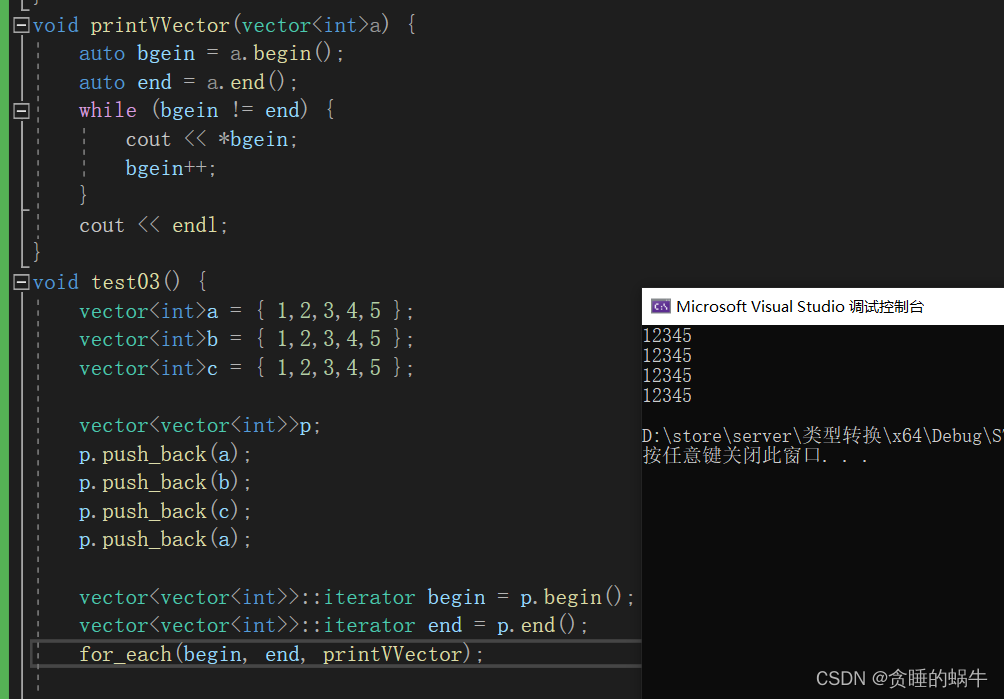Click the last 12345 console output line

click(x=667, y=396)
